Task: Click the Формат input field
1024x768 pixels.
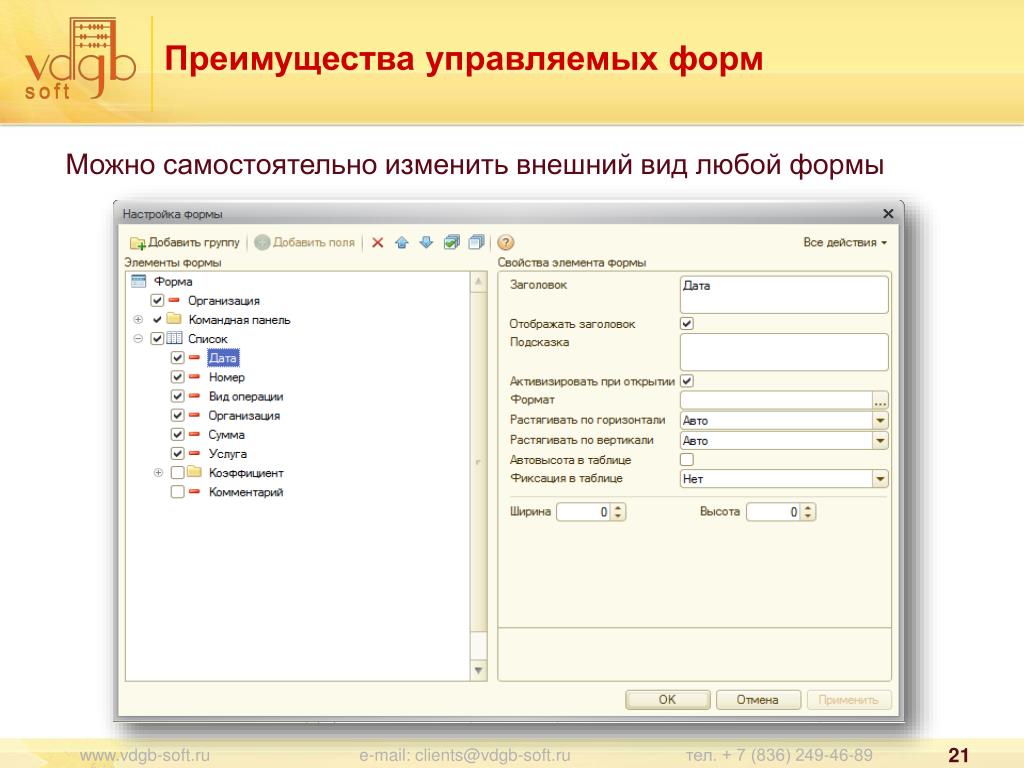Action: click(x=776, y=400)
